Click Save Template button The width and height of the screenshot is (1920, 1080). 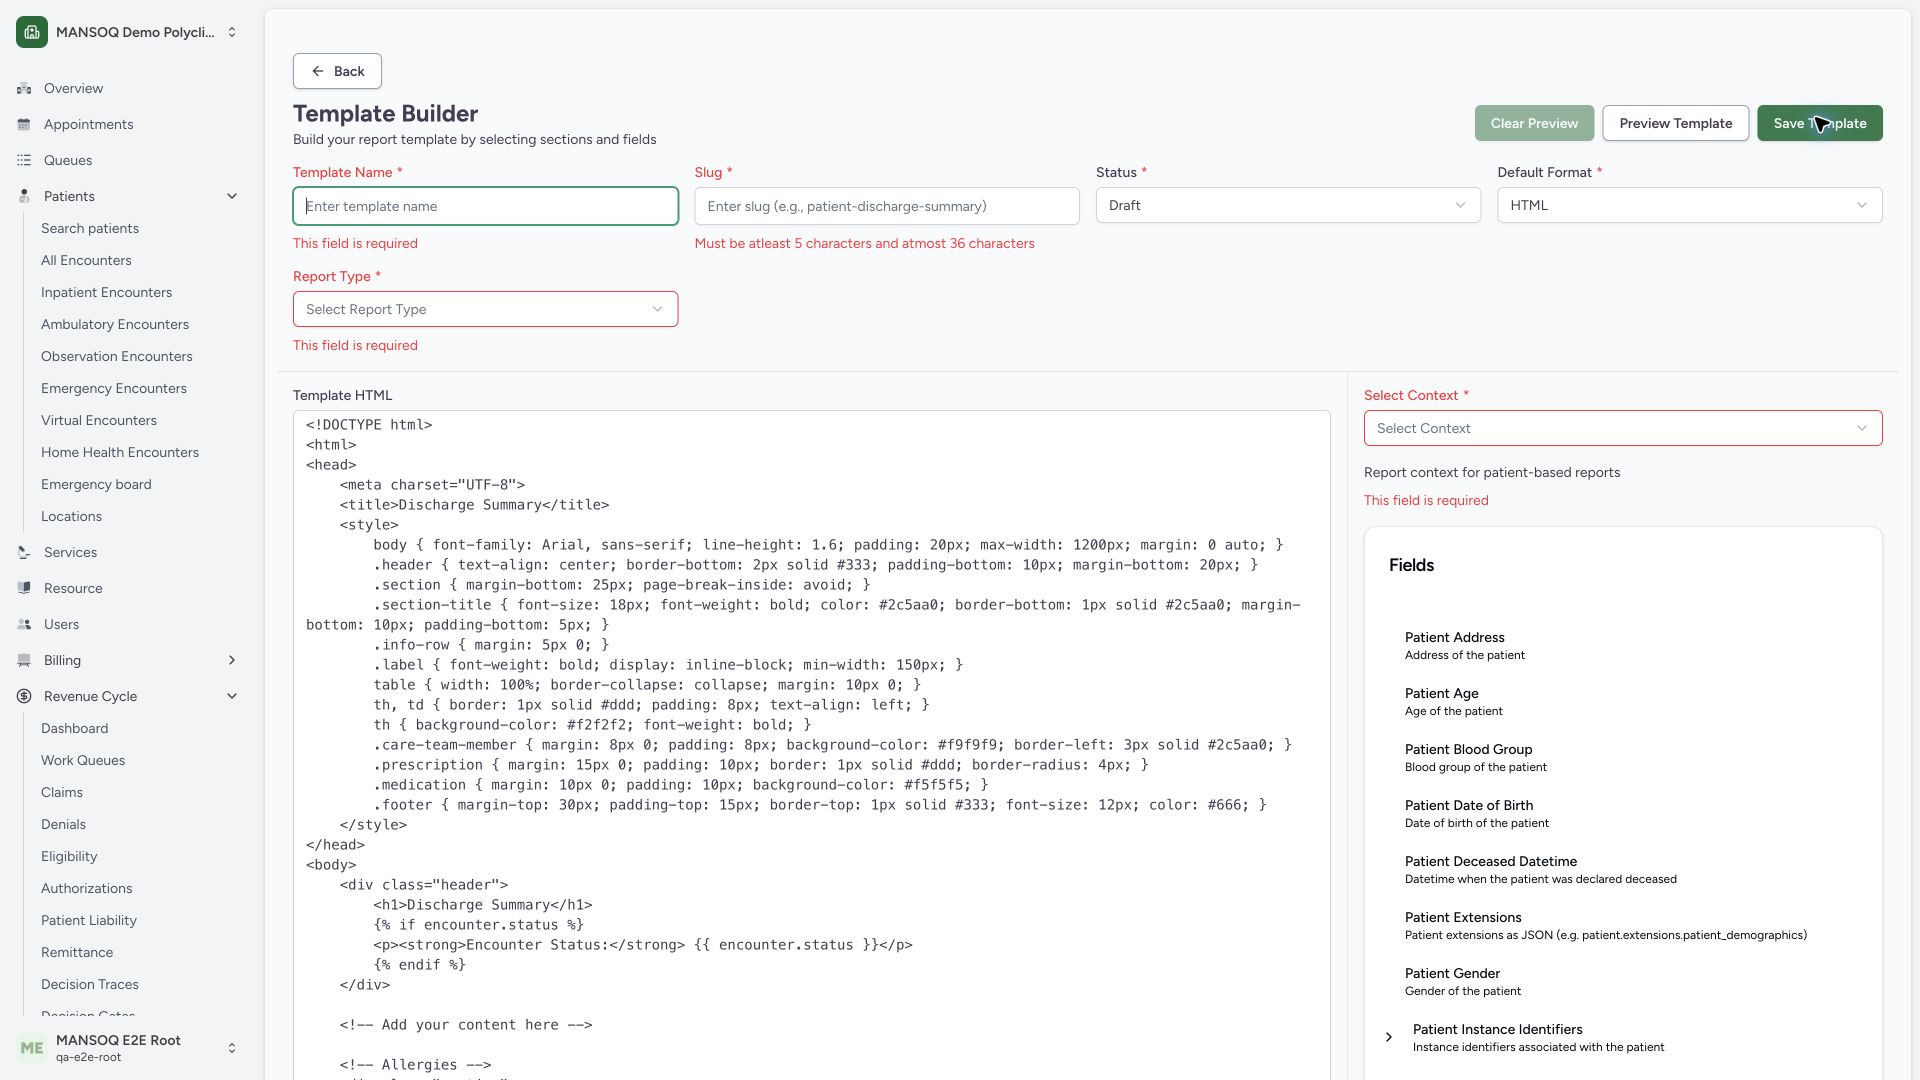[x=1820, y=123]
